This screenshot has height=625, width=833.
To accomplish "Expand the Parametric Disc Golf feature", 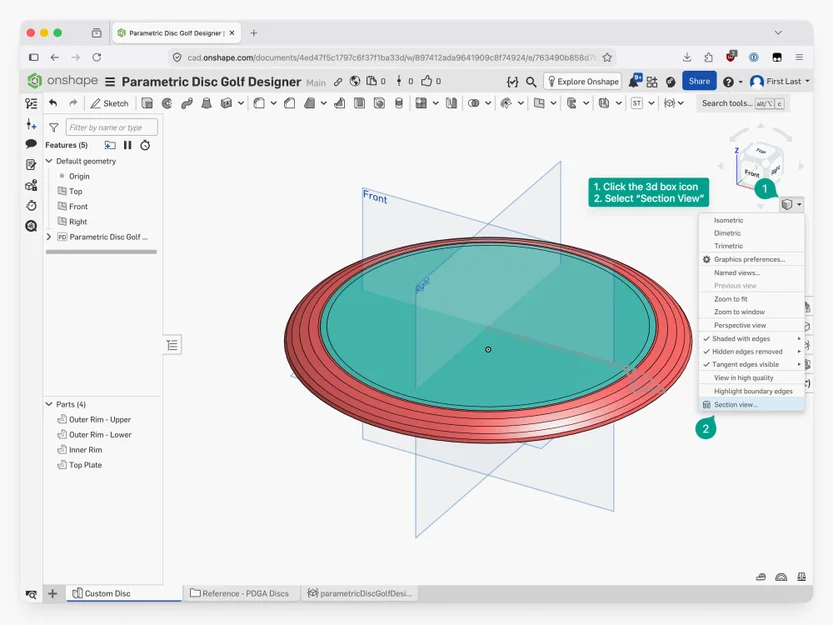I will [49, 237].
